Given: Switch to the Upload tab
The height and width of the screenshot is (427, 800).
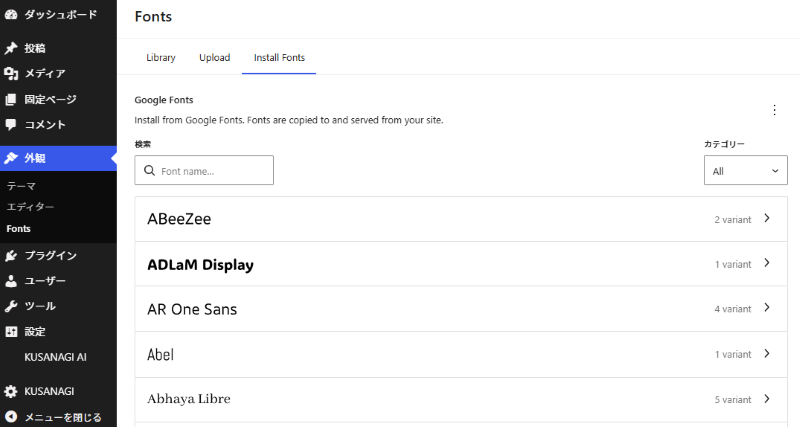Looking at the screenshot, I should (214, 58).
